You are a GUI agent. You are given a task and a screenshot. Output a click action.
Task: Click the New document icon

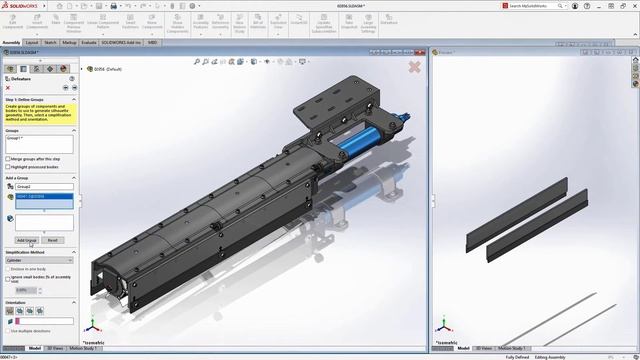tap(70, 6)
